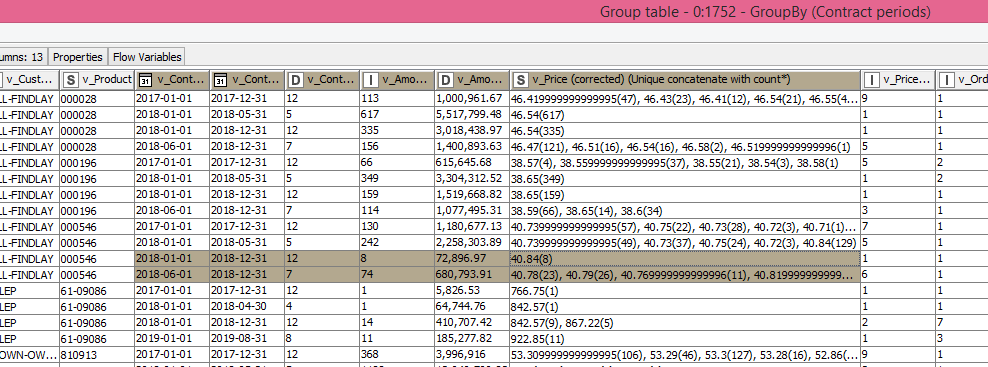Click price cell 766.75(1)
988x367 pixels.
pyautogui.click(x=685, y=291)
